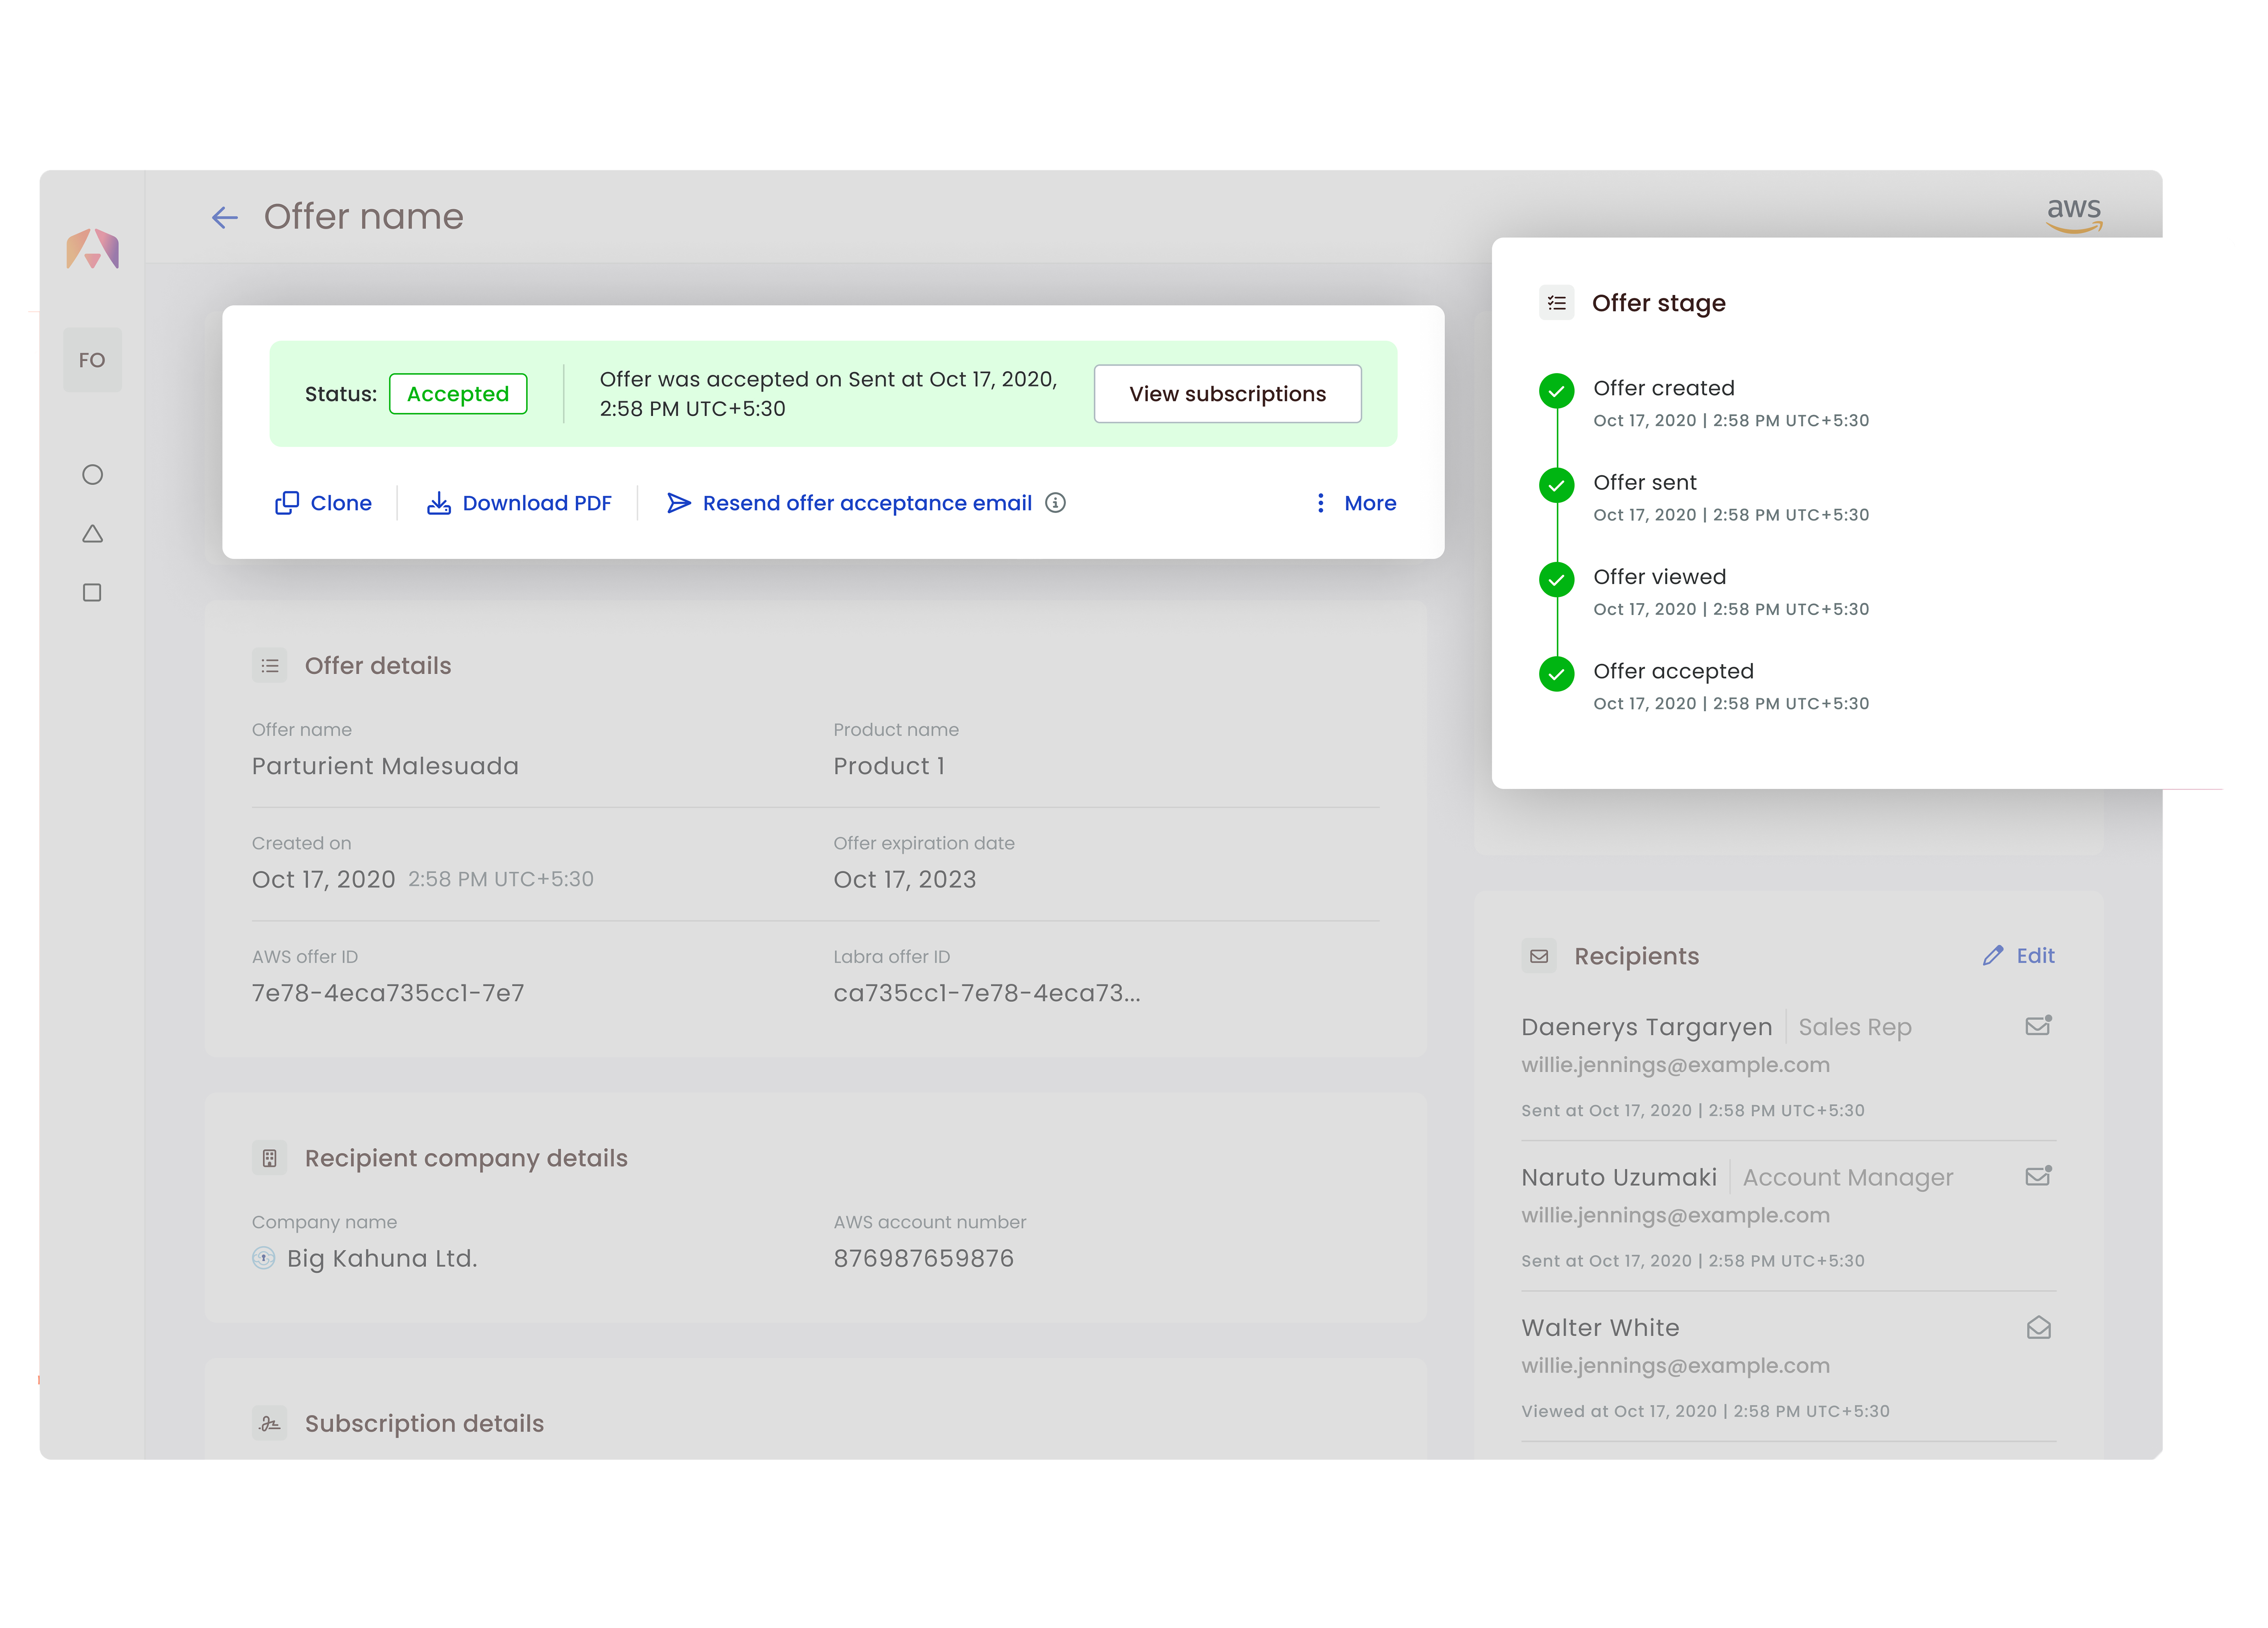Image resolution: width=2268 pixels, height=1628 pixels.
Task: Click the Labra logo in sidebar
Action: pyautogui.click(x=93, y=249)
